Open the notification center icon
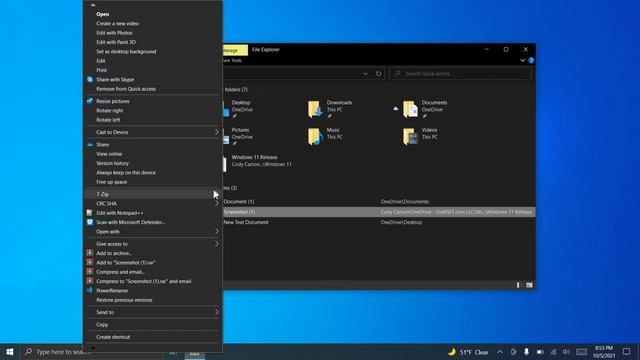This screenshot has width=640, height=360. coord(627,352)
